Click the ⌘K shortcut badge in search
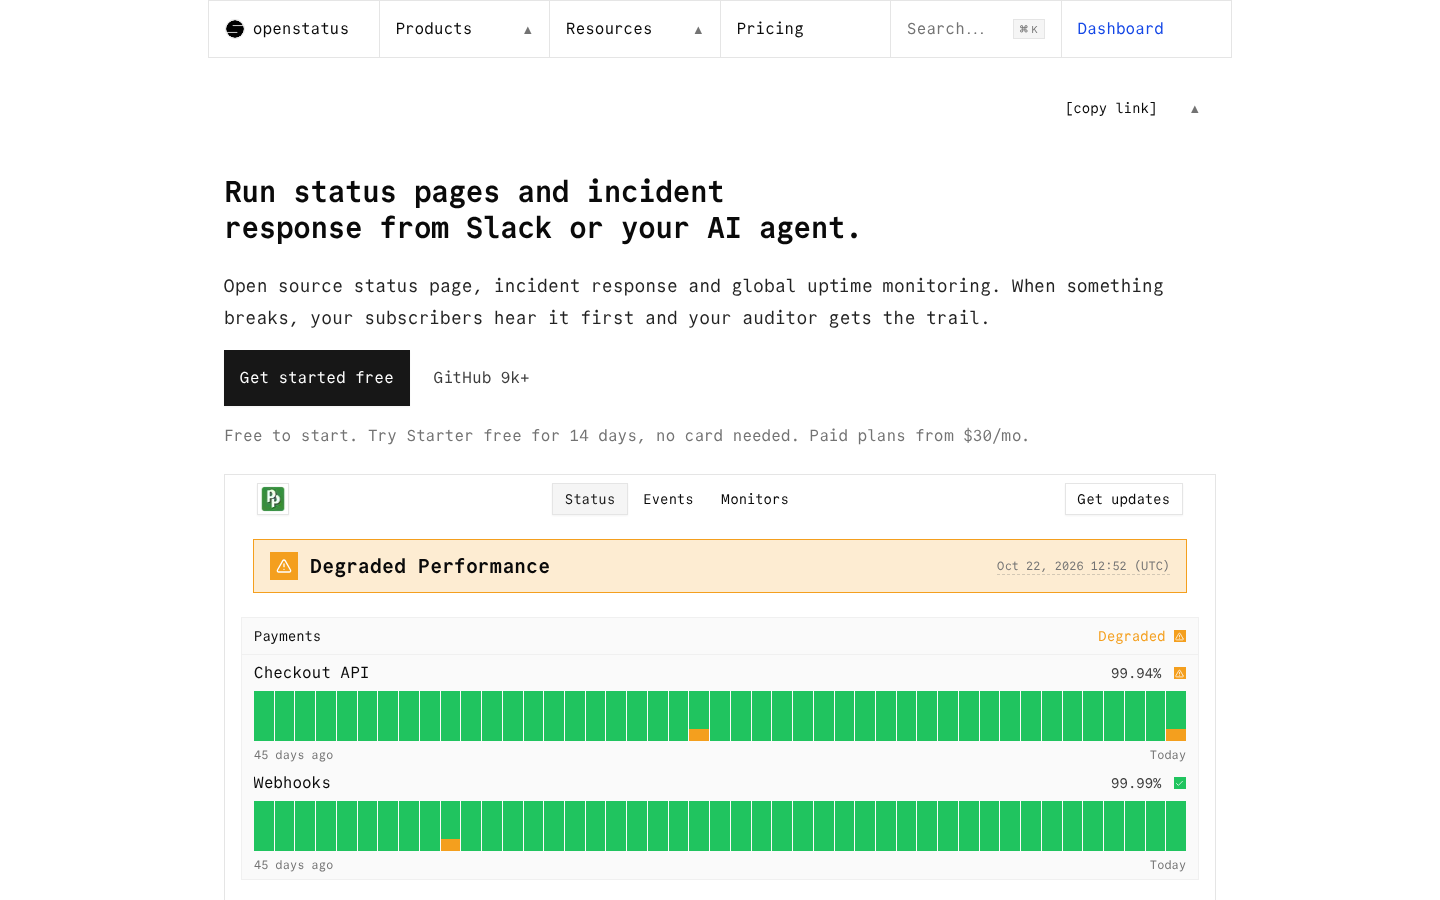Viewport: 1440px width, 900px height. [x=1029, y=29]
